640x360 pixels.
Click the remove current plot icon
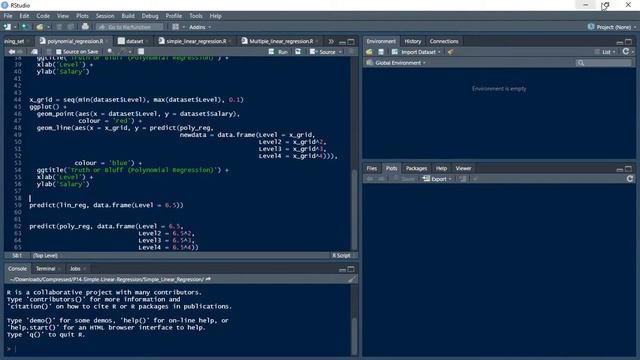[462, 179]
